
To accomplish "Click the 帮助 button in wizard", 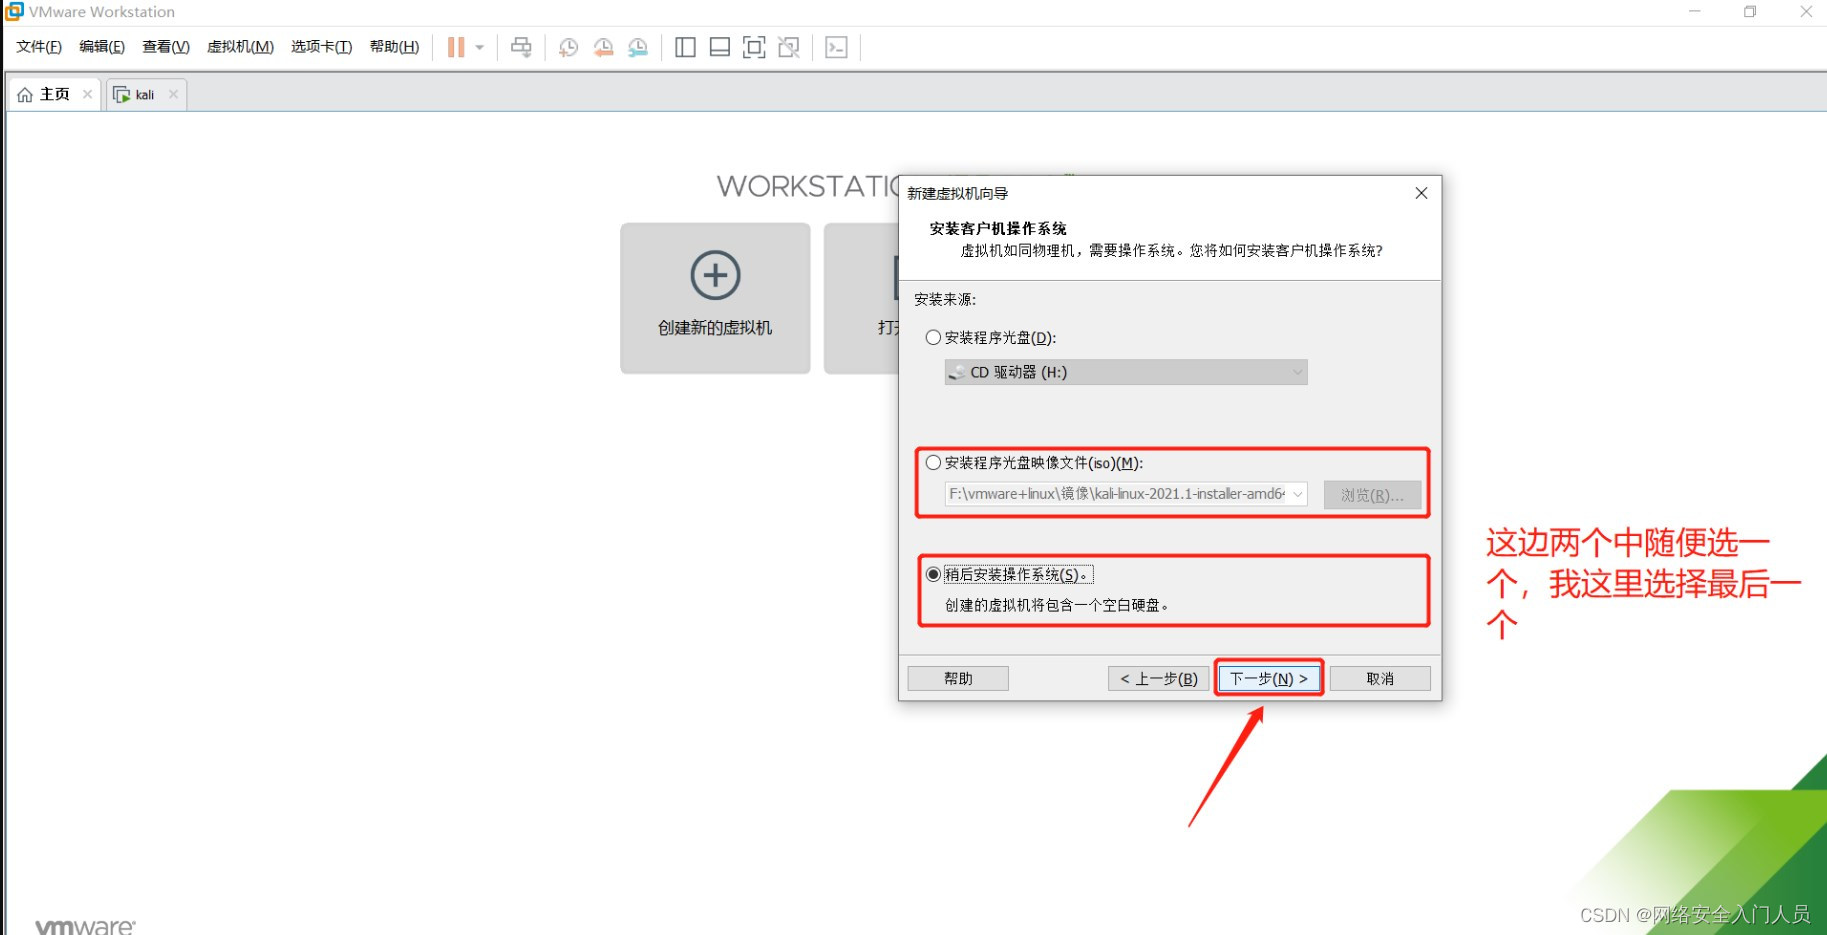I will click(x=958, y=679).
